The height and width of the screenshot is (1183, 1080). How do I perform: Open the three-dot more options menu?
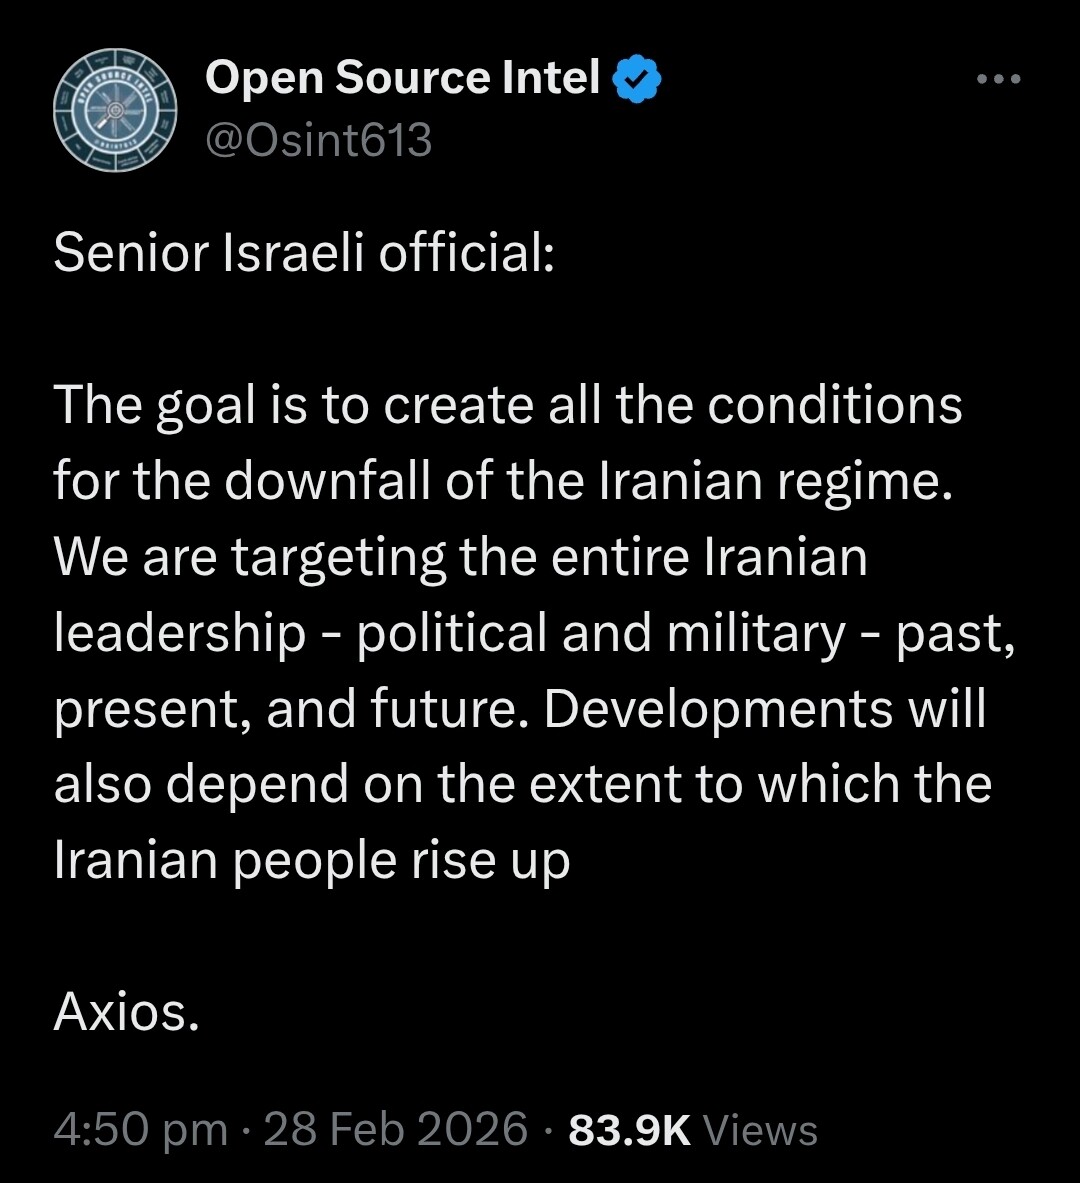999,80
